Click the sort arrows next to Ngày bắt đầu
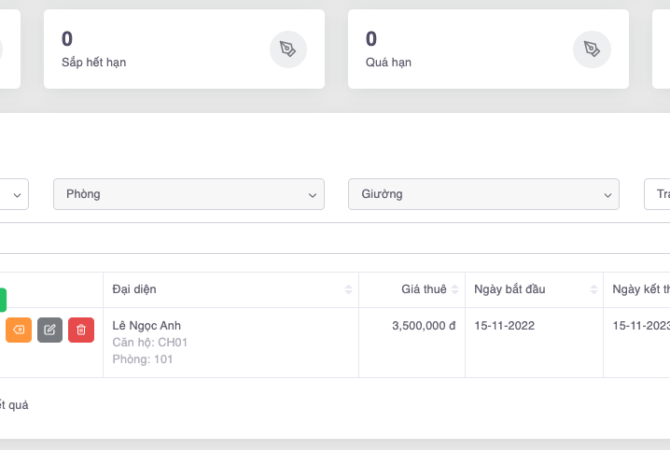Screen dimensions: 670x450 click(x=593, y=290)
